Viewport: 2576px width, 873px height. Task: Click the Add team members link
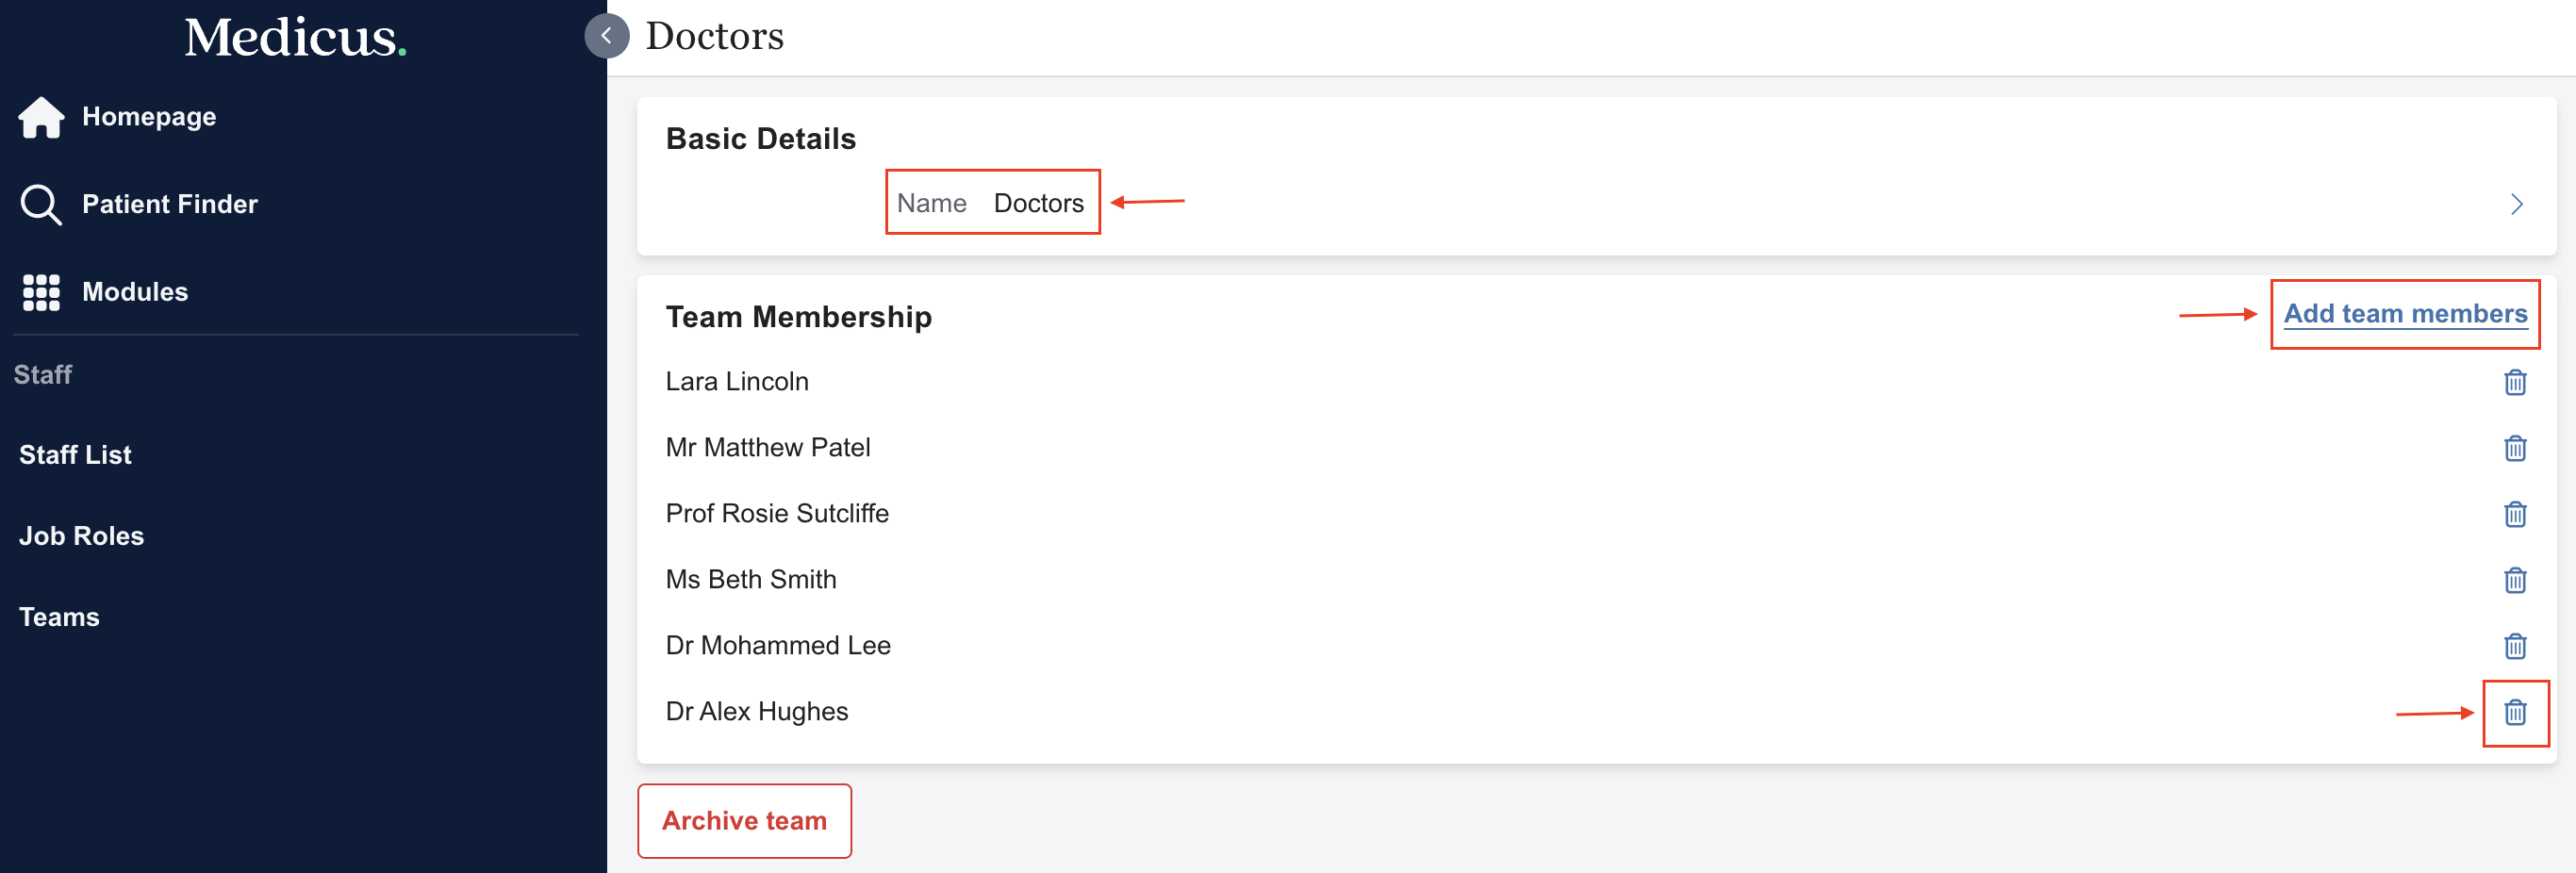[2404, 314]
